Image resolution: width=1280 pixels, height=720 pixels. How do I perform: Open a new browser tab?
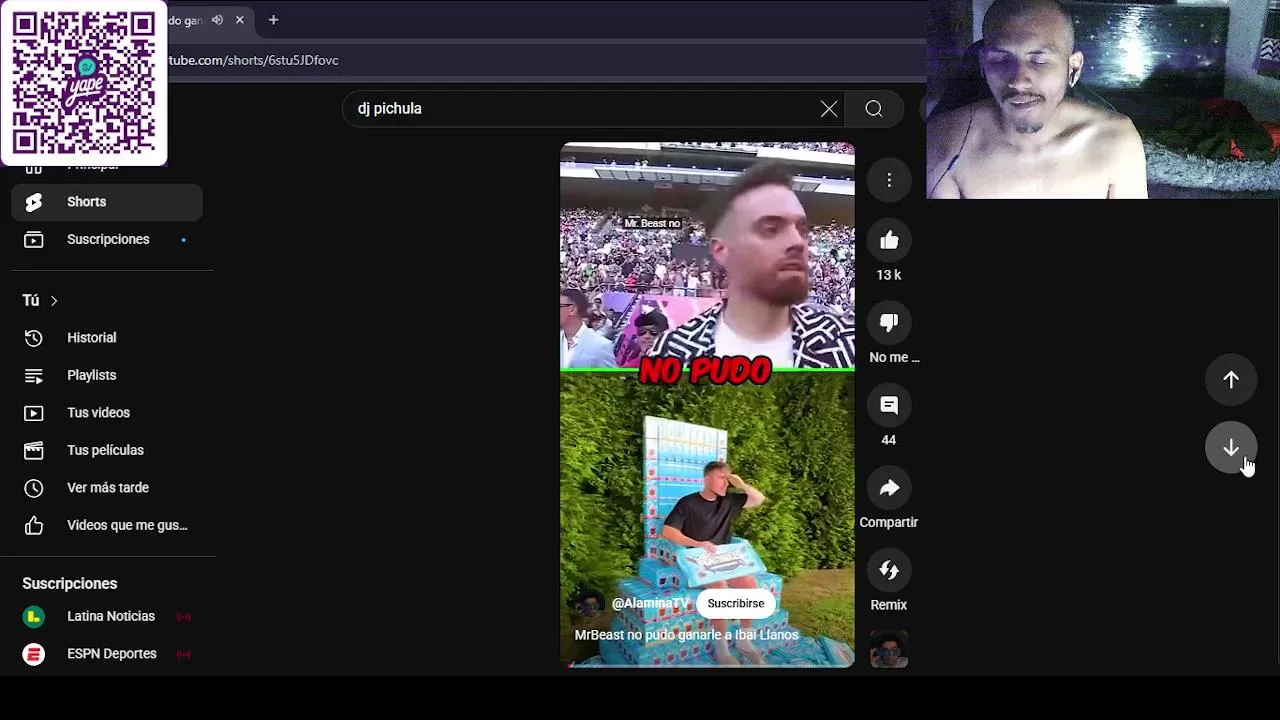tap(273, 20)
